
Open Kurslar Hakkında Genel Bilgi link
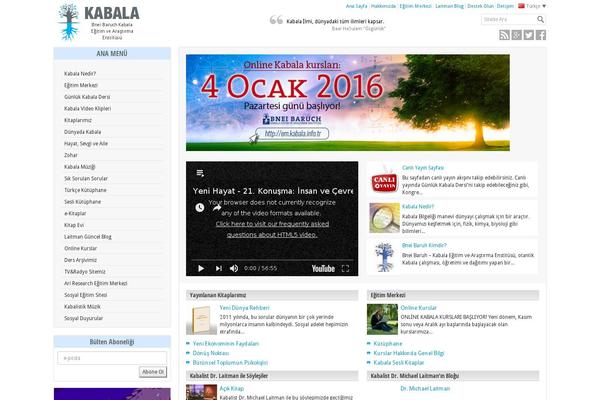click(409, 353)
